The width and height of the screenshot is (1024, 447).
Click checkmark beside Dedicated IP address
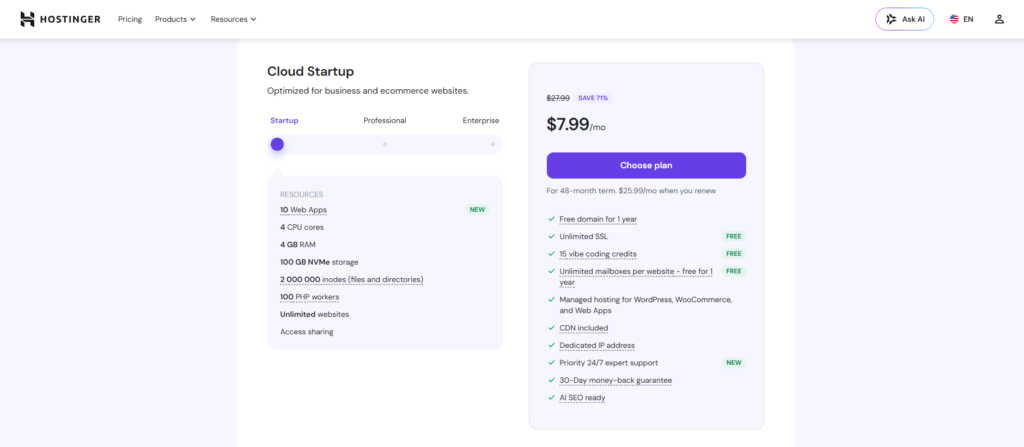pyautogui.click(x=552, y=345)
